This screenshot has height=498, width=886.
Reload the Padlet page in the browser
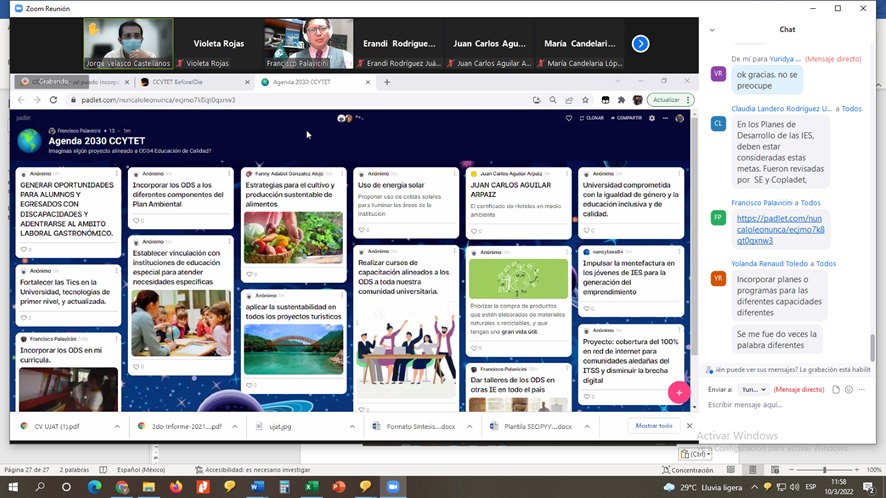pyautogui.click(x=53, y=100)
